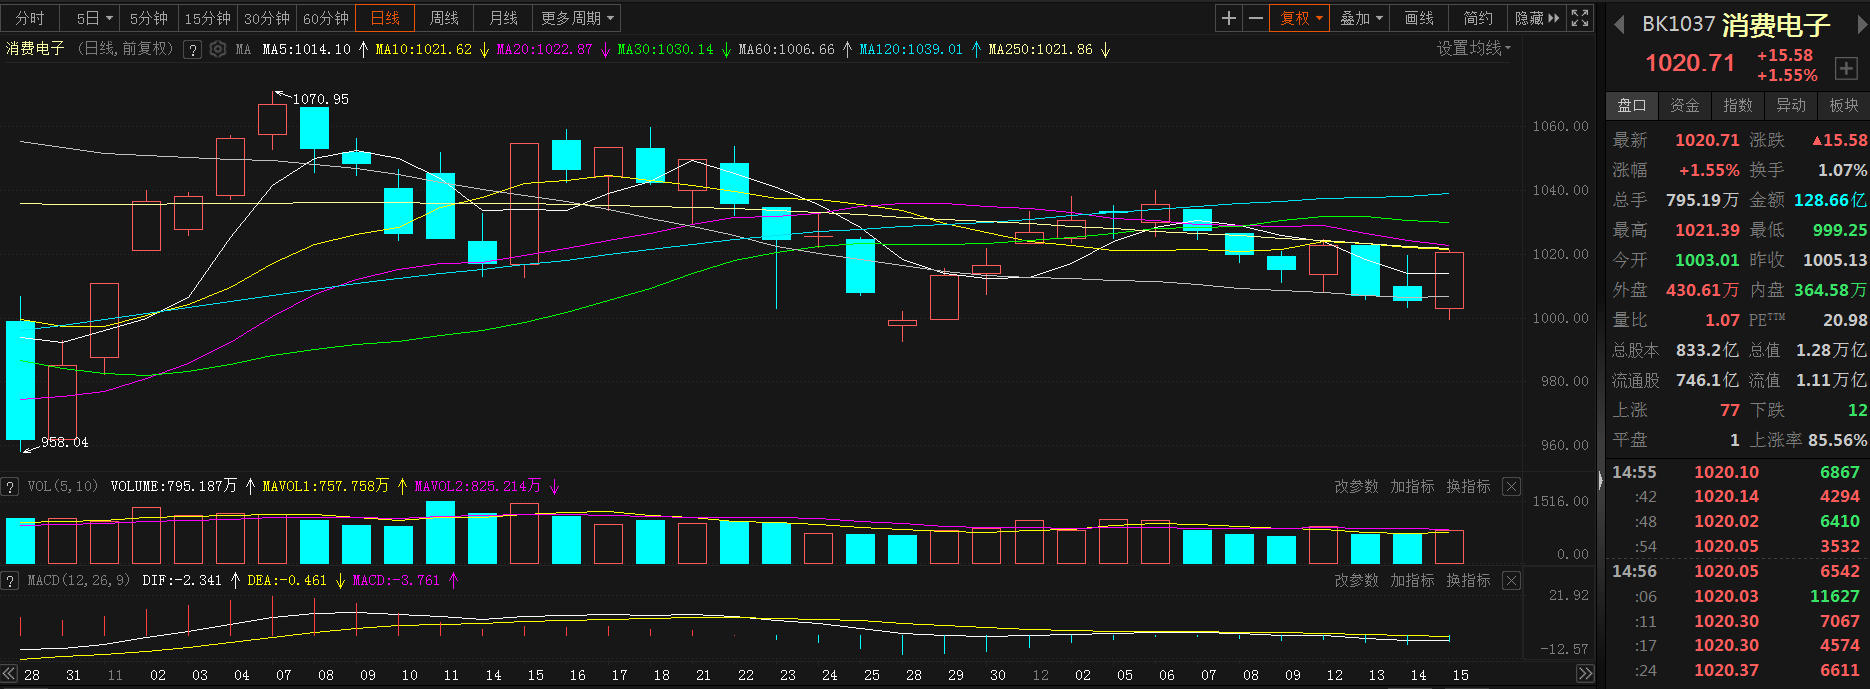Click 改参数 in the VOL panel
The image size is (1870, 689).
click(1356, 487)
